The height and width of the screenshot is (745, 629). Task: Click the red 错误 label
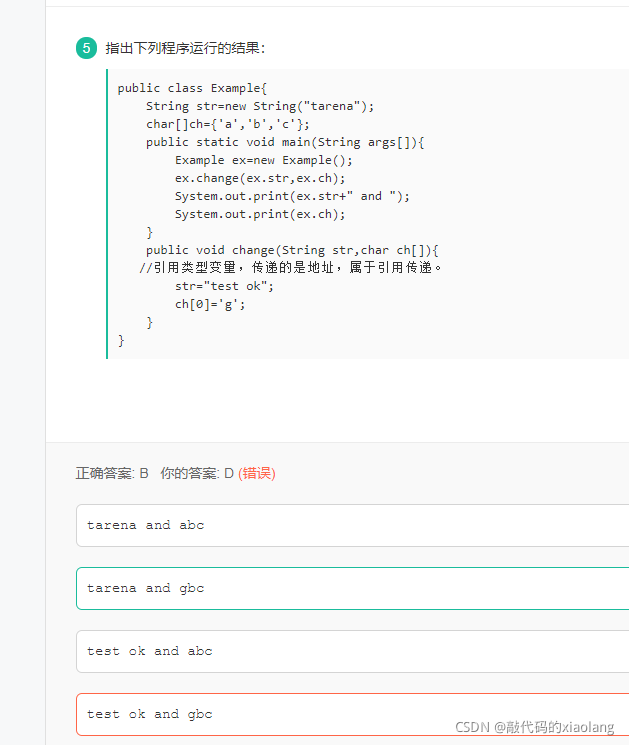point(257,473)
